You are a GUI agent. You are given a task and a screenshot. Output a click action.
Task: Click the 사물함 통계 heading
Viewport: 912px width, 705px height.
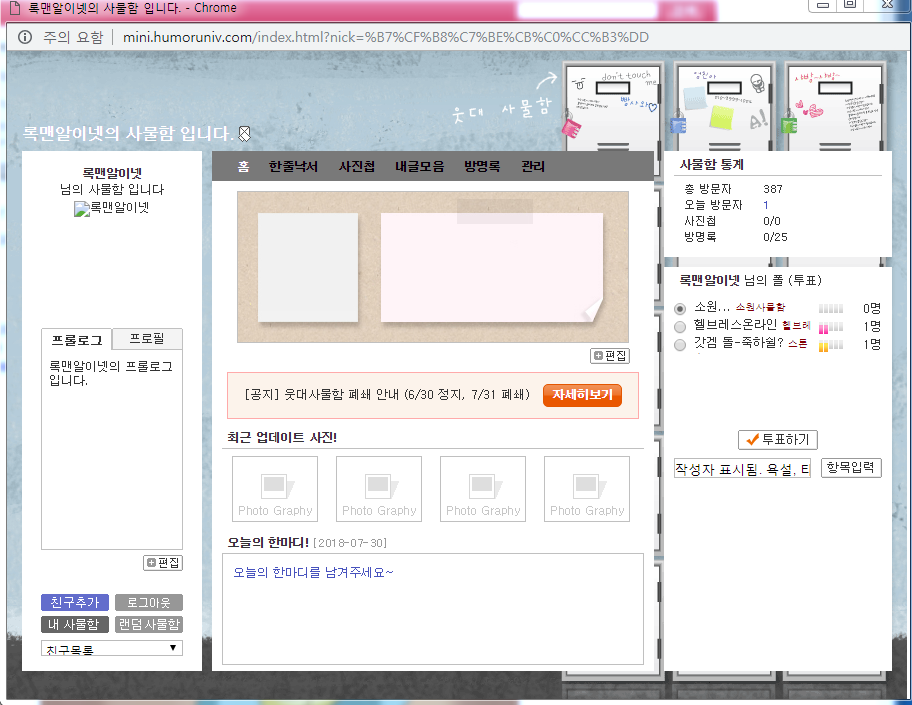click(x=711, y=165)
